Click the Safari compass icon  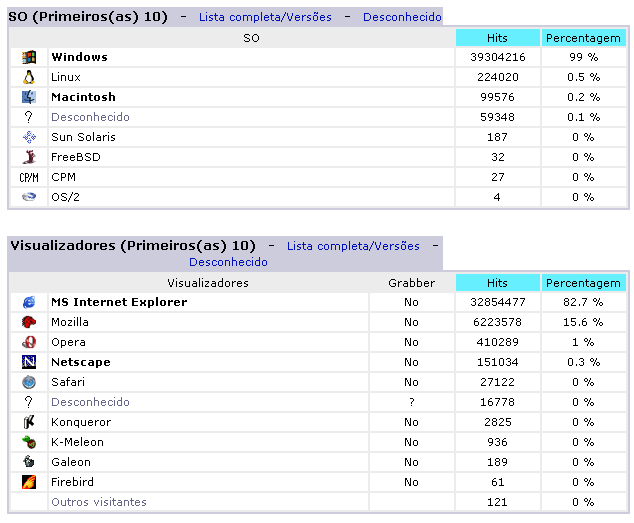[x=29, y=382]
